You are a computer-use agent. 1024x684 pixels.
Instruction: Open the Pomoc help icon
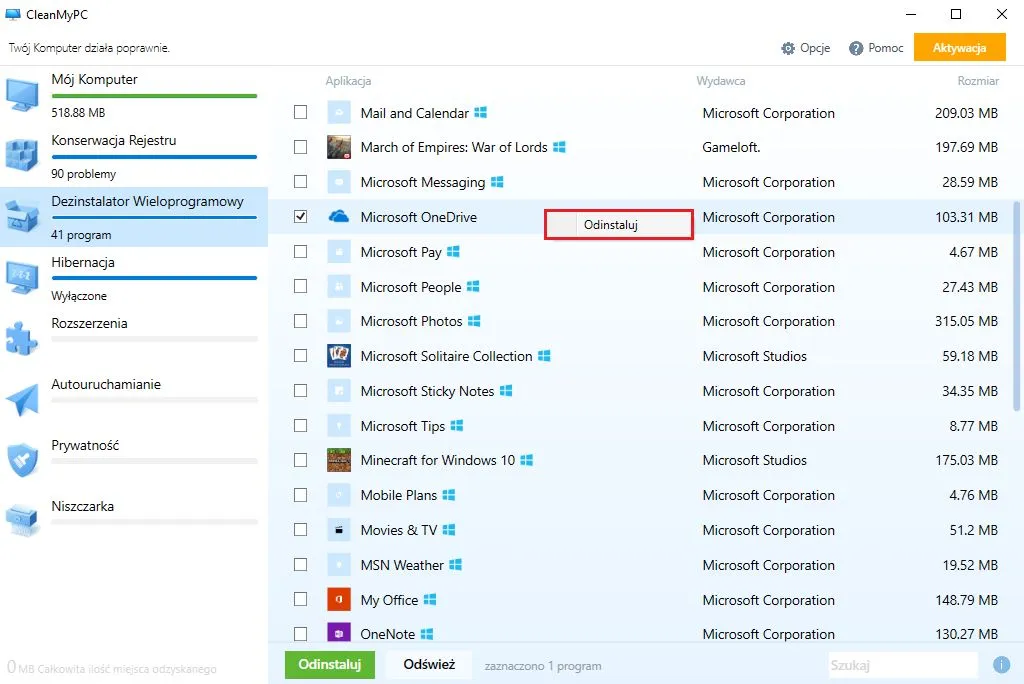[x=858, y=47]
